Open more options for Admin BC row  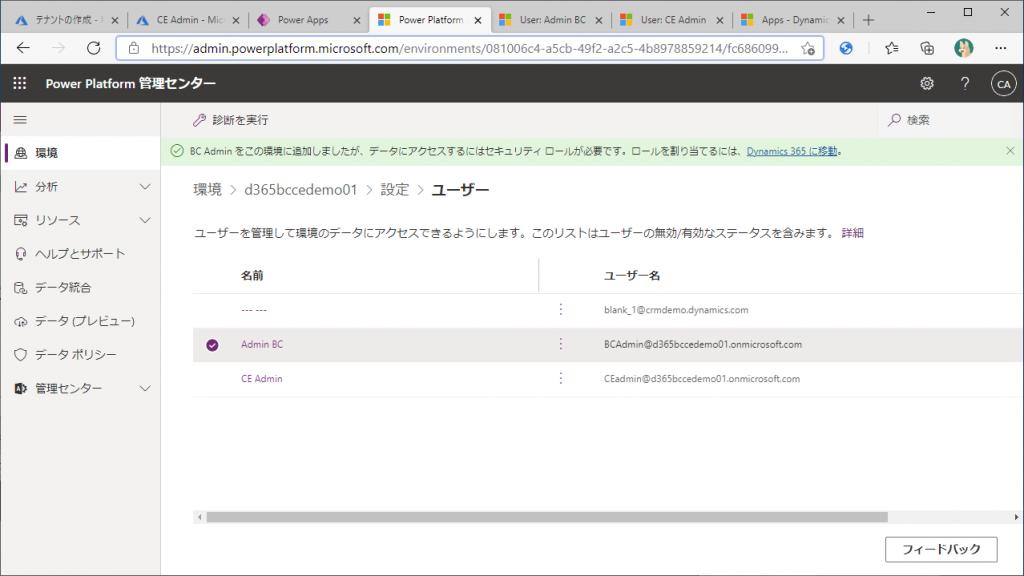560,344
